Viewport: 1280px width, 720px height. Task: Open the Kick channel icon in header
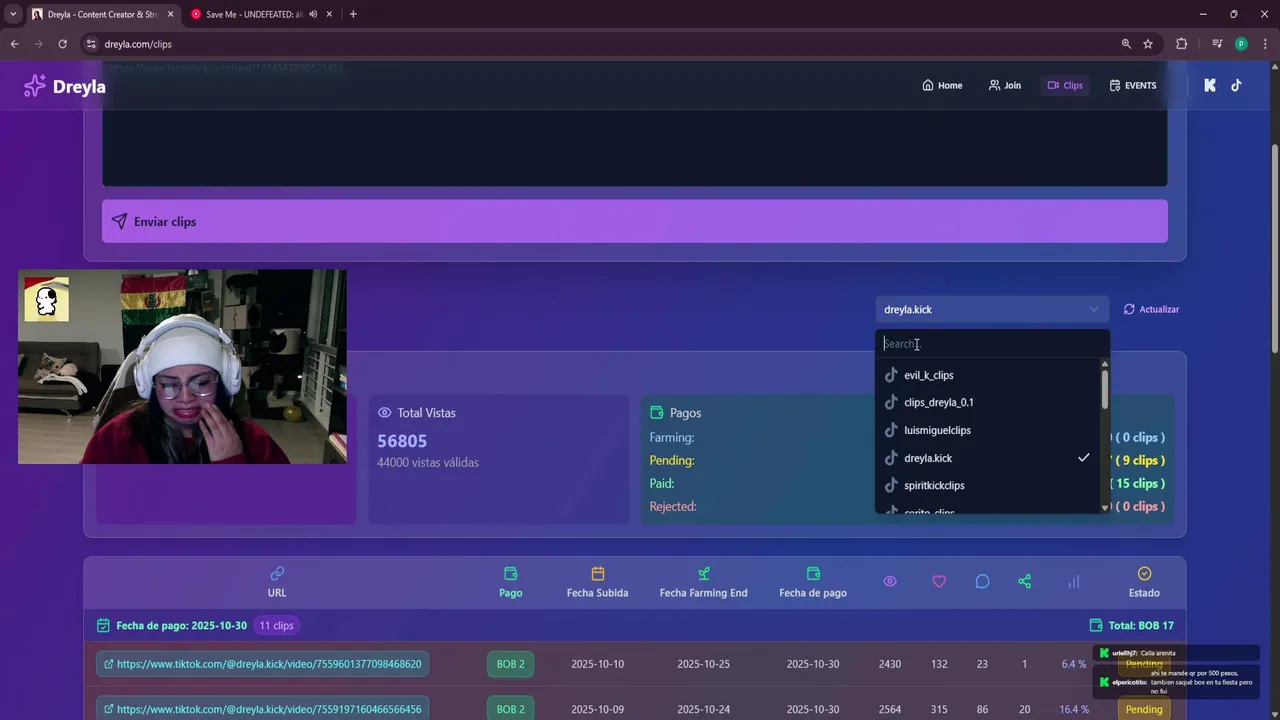1210,85
